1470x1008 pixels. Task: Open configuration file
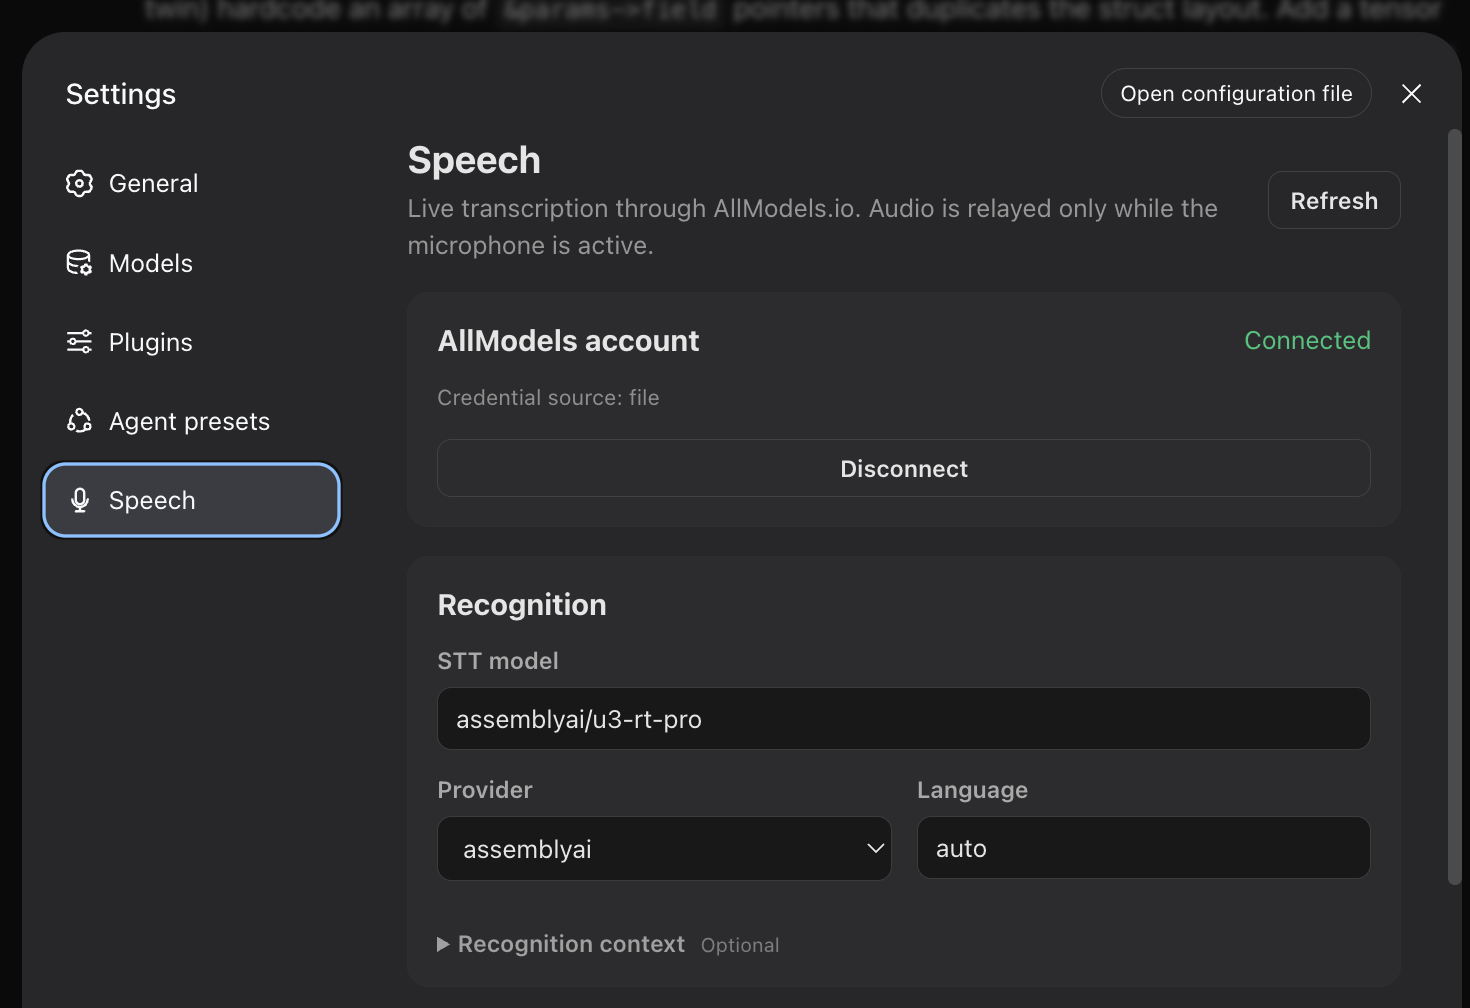[x=1236, y=93]
